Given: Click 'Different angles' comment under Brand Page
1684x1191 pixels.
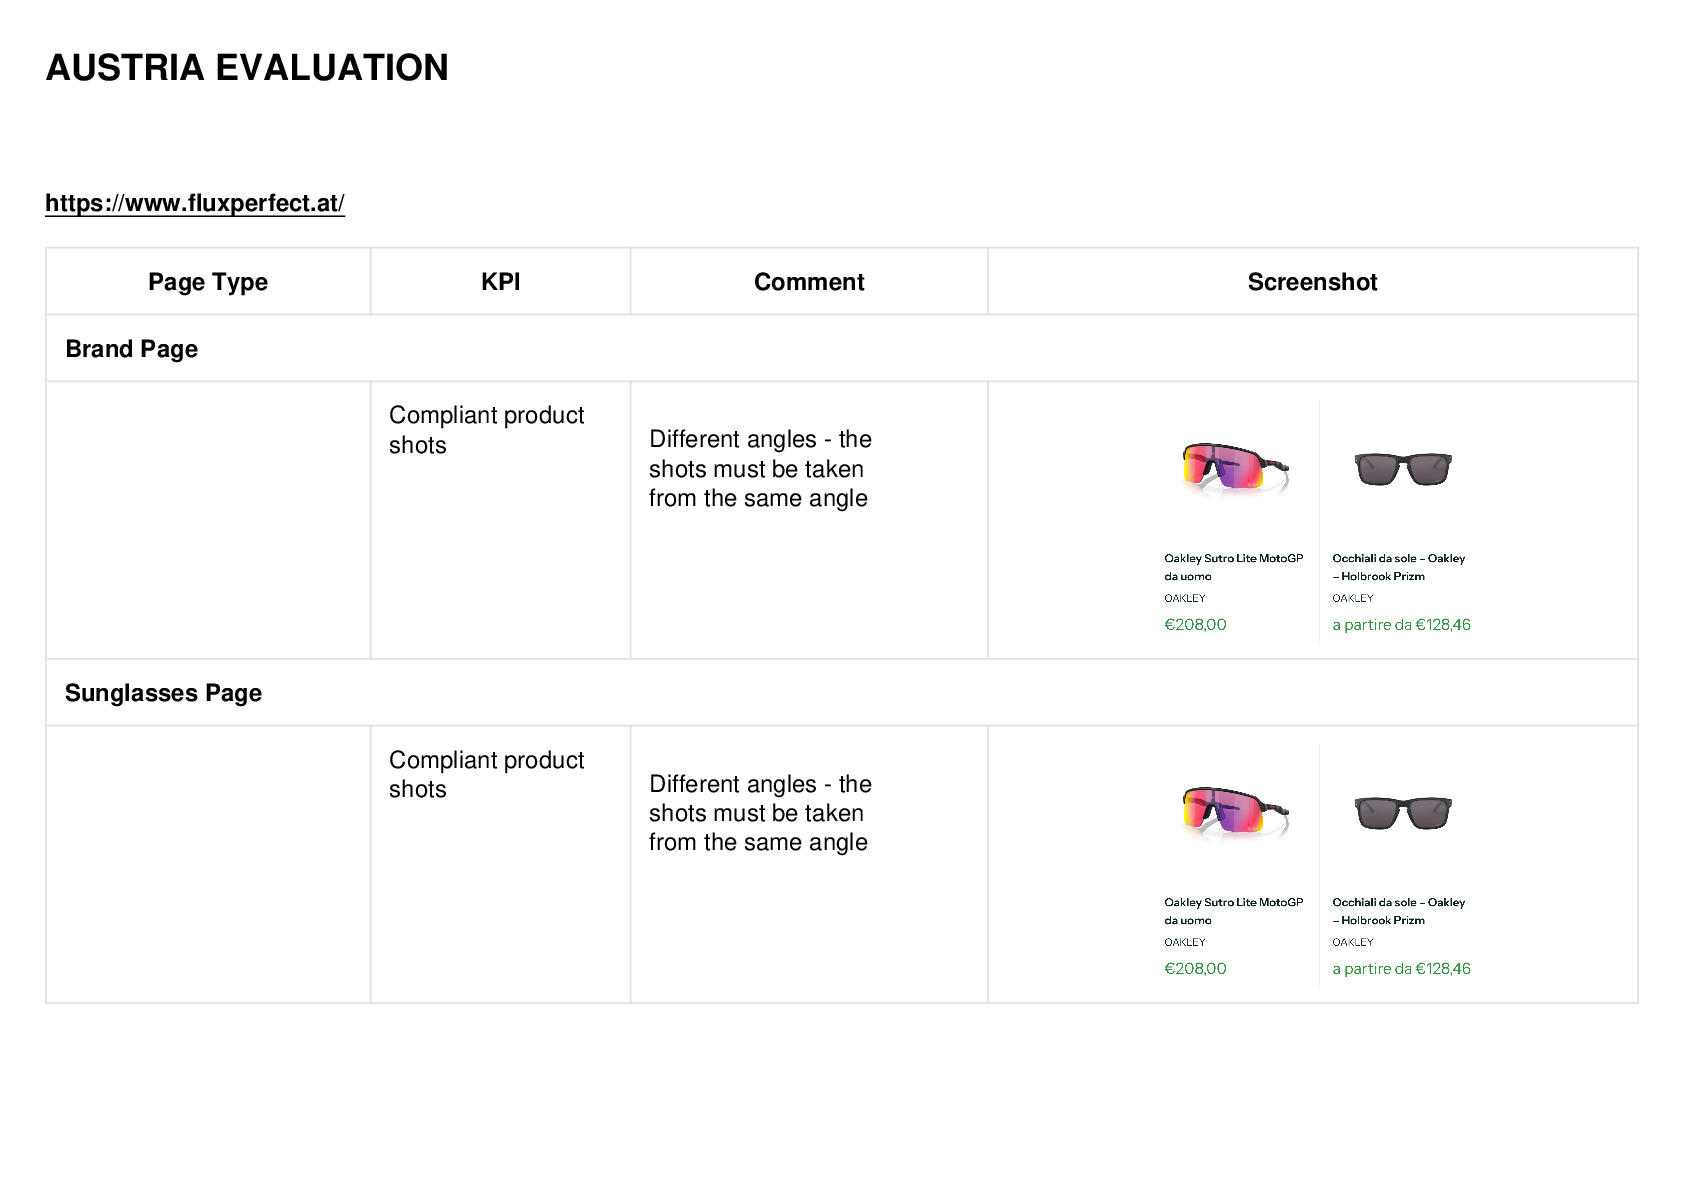Looking at the screenshot, I should (760, 469).
